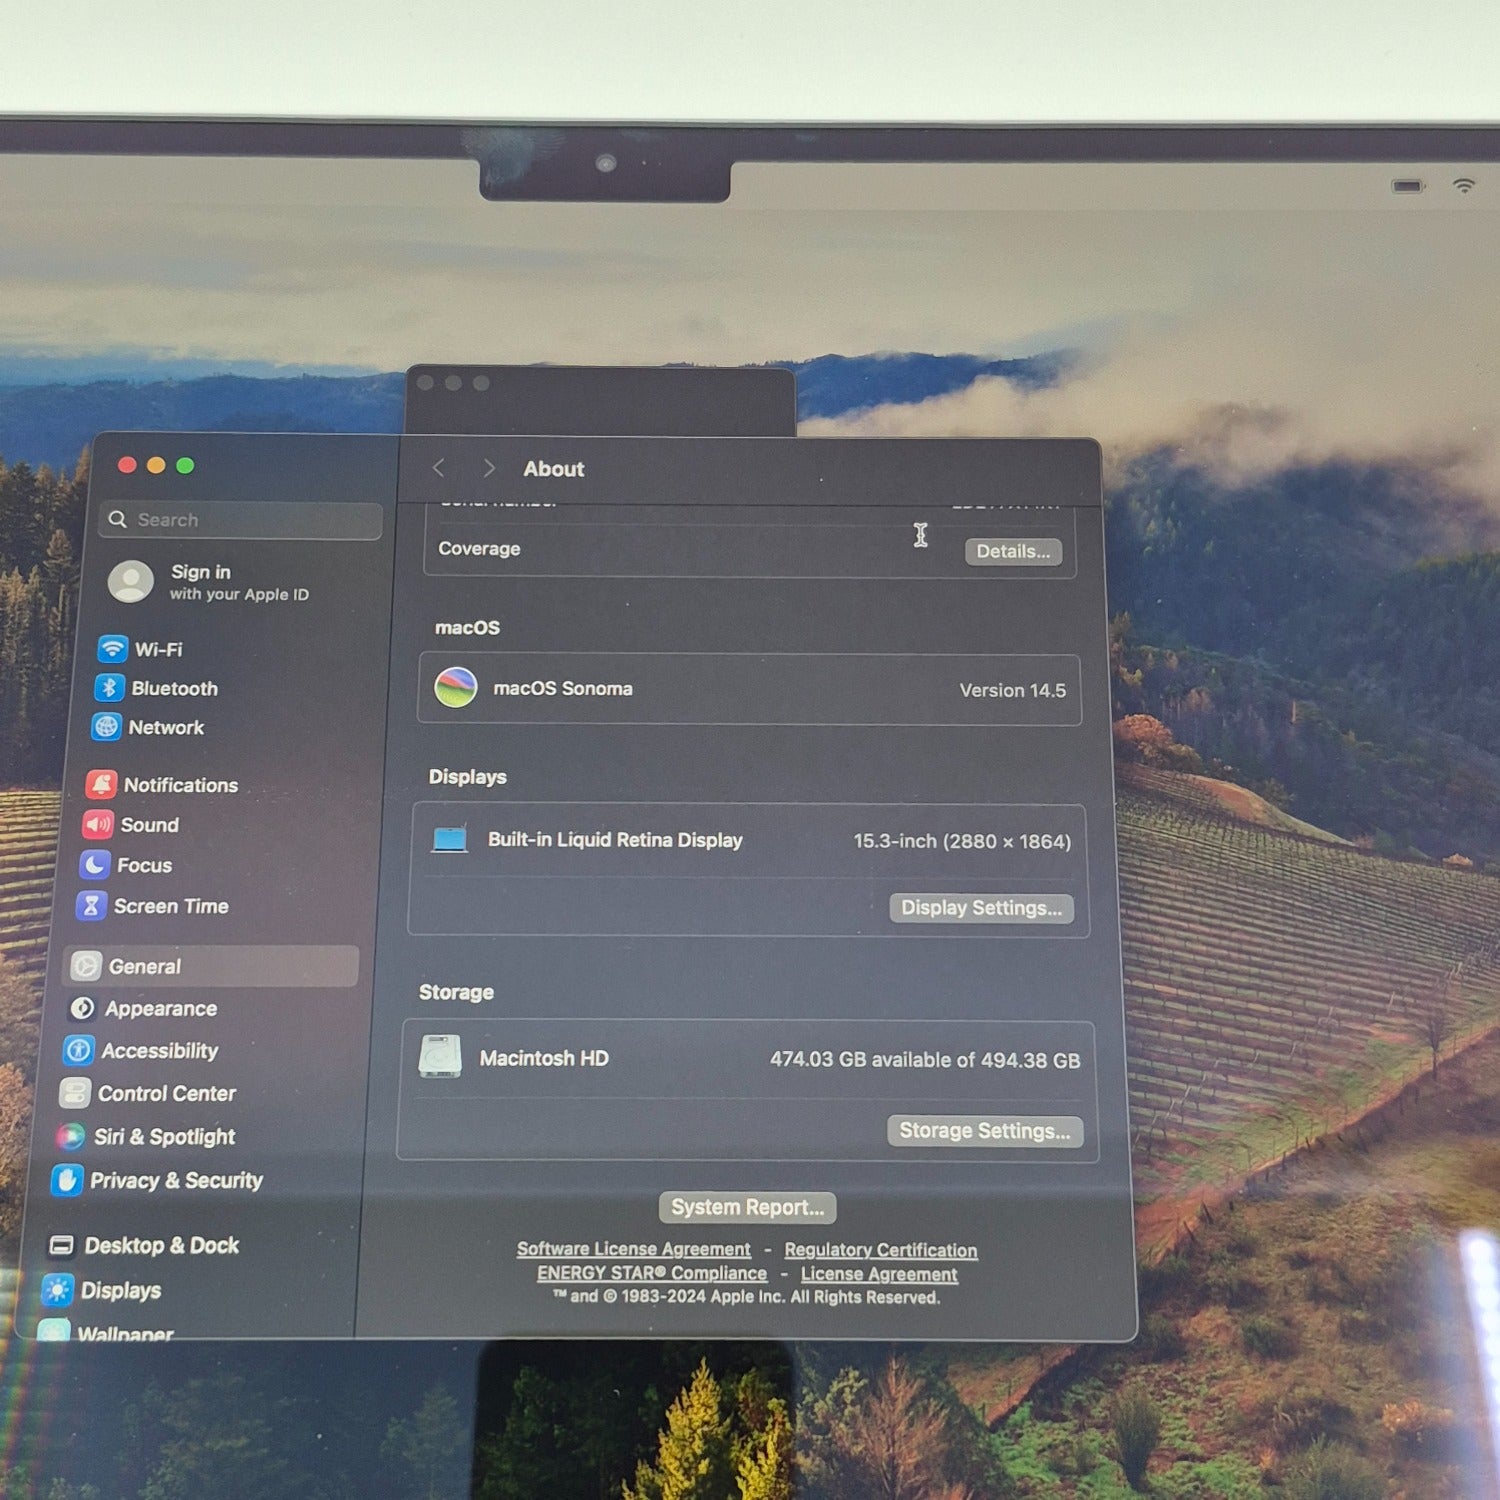Open Bluetooth settings in the sidebar
This screenshot has height=1500, width=1500.
(x=157, y=688)
